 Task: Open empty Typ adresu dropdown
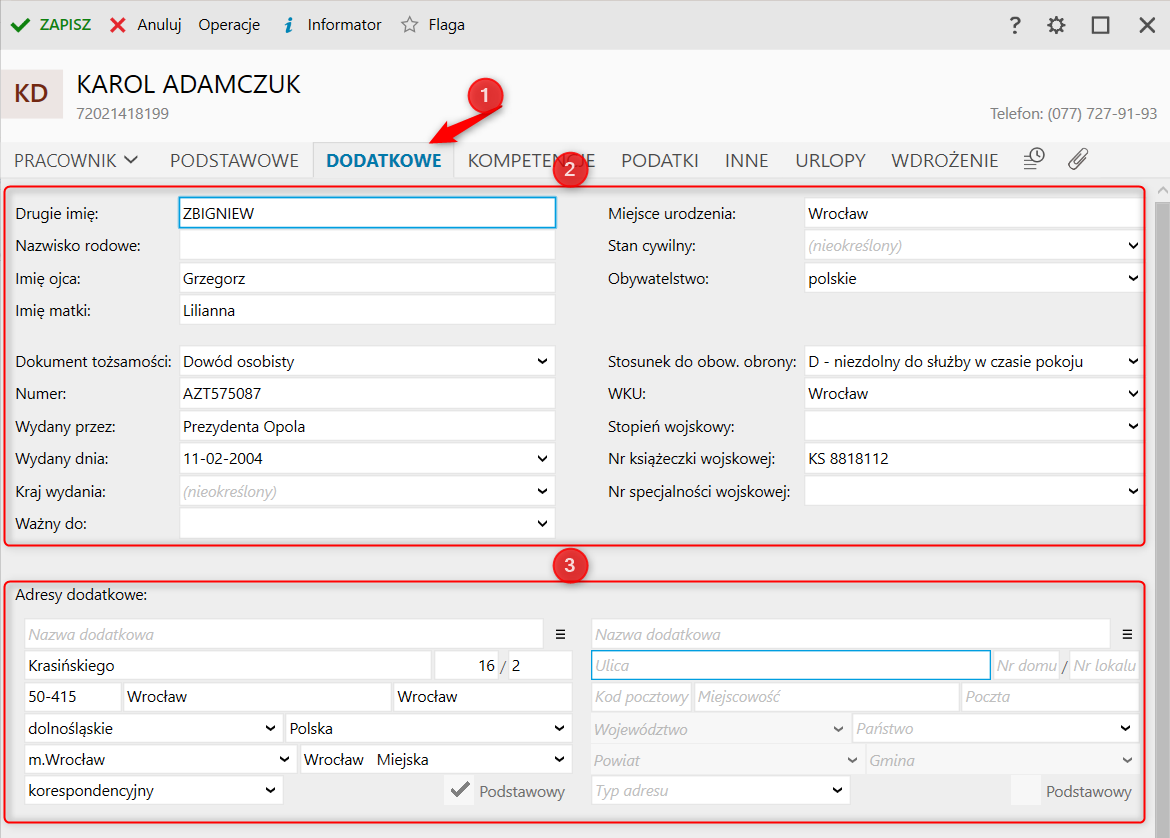837,790
